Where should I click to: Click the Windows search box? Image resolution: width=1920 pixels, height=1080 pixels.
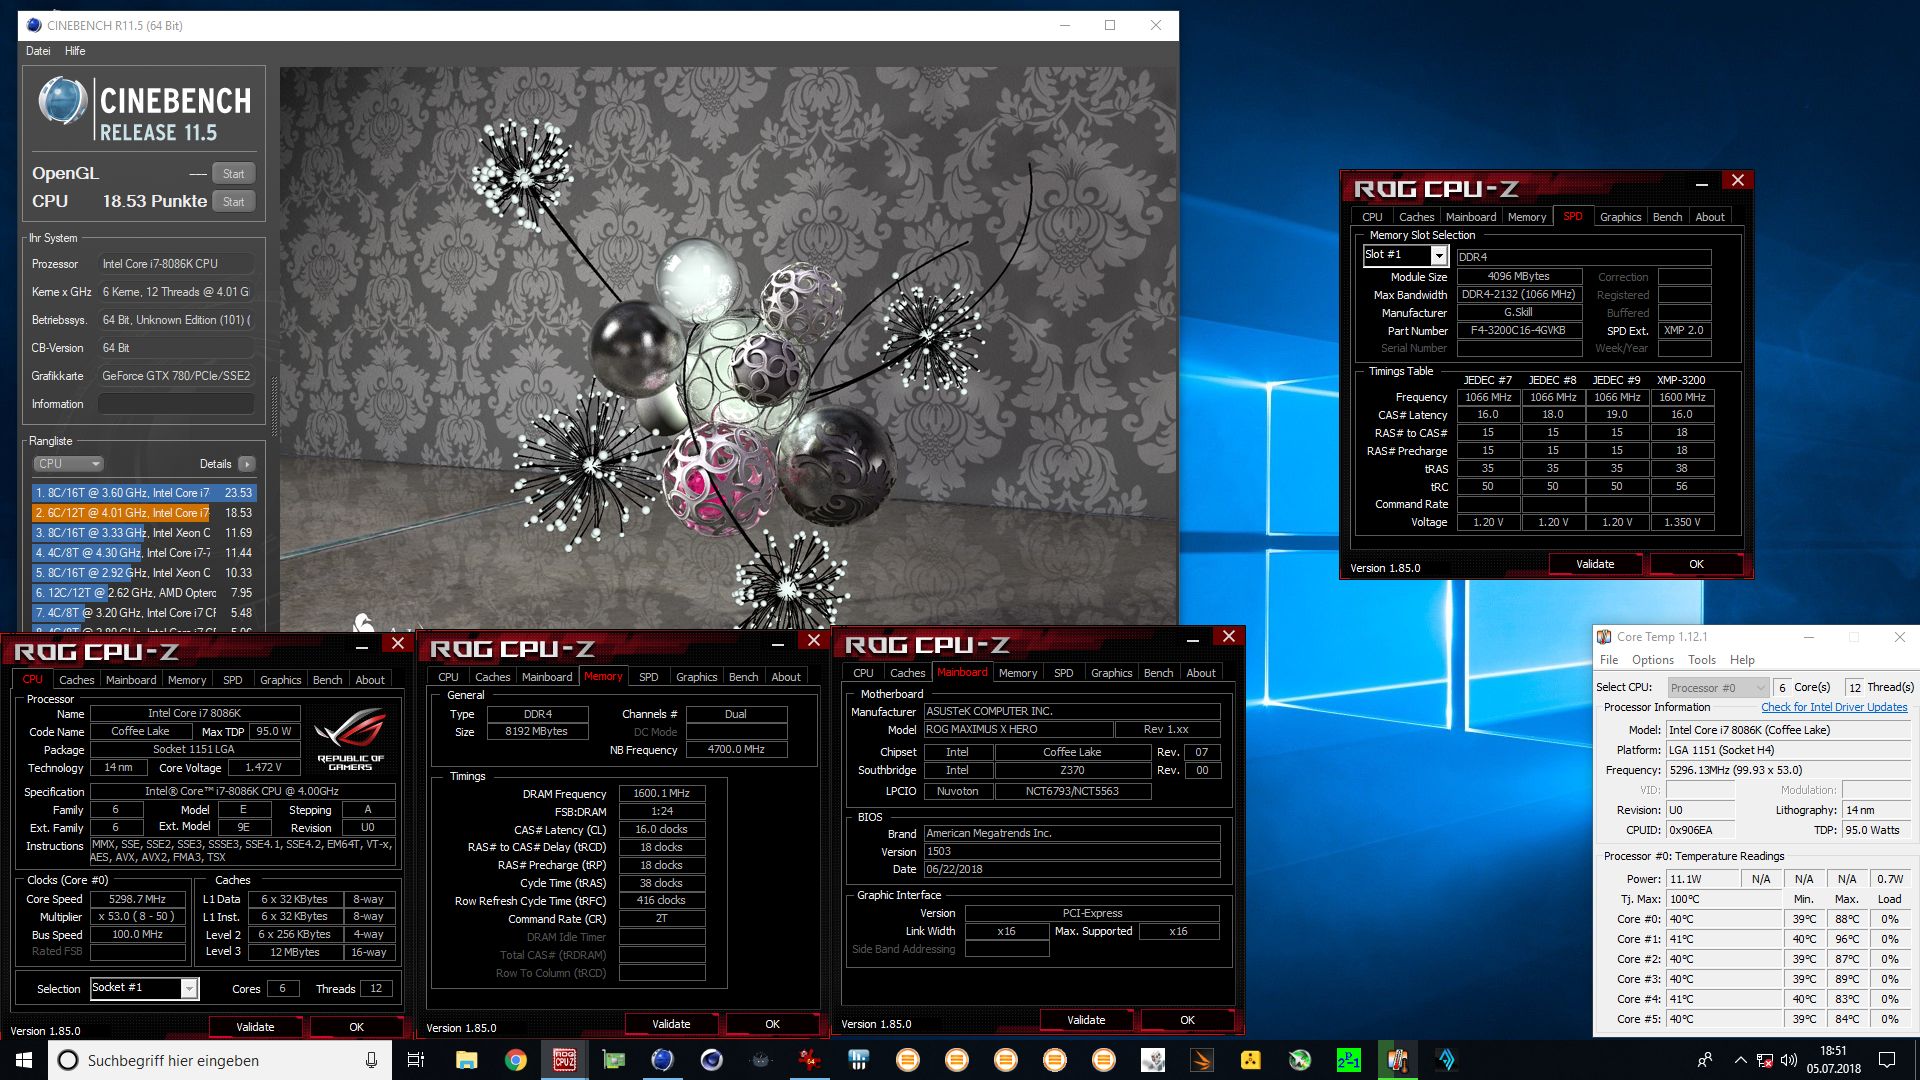coord(219,1060)
